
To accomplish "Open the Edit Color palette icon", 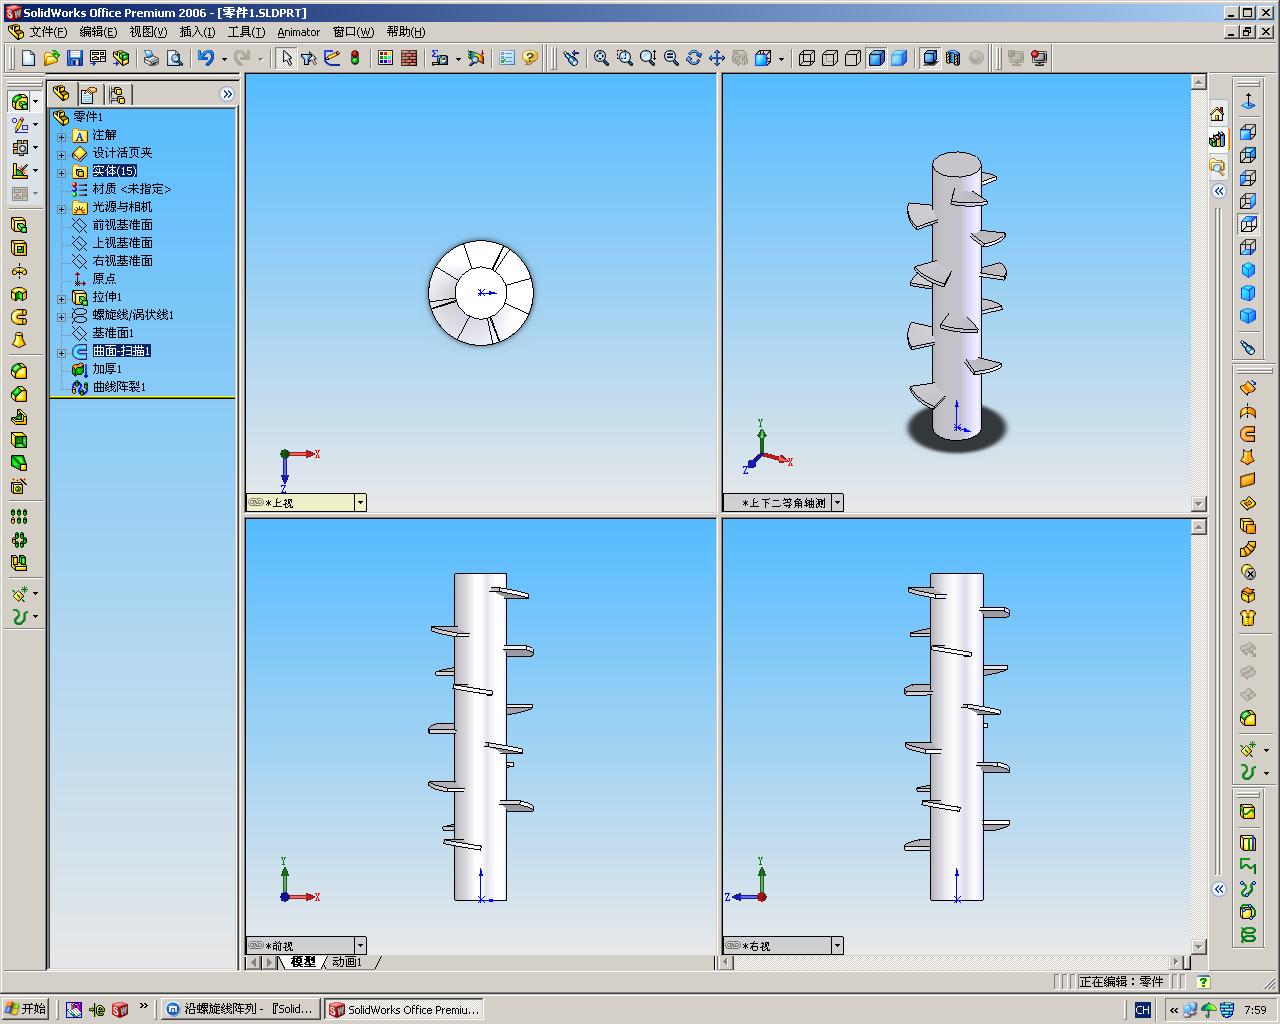I will pyautogui.click(x=385, y=58).
